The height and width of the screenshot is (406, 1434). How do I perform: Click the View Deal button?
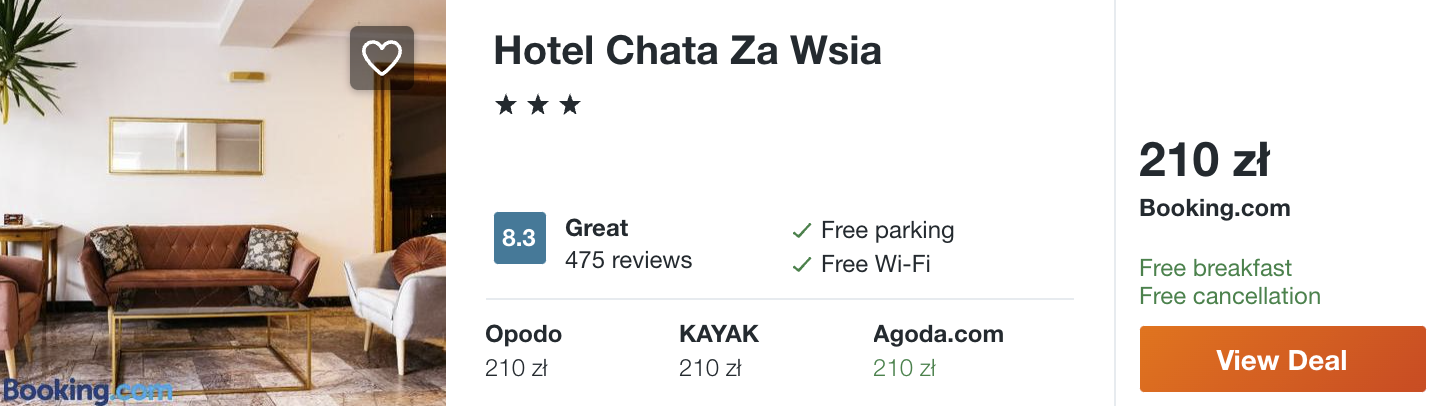[x=1282, y=360]
